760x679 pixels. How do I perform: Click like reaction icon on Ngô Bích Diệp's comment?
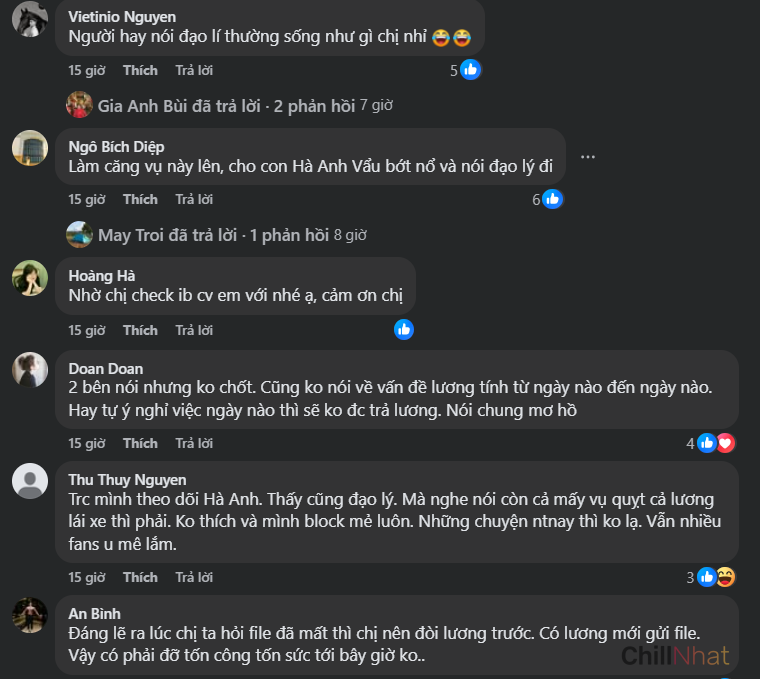coord(552,199)
